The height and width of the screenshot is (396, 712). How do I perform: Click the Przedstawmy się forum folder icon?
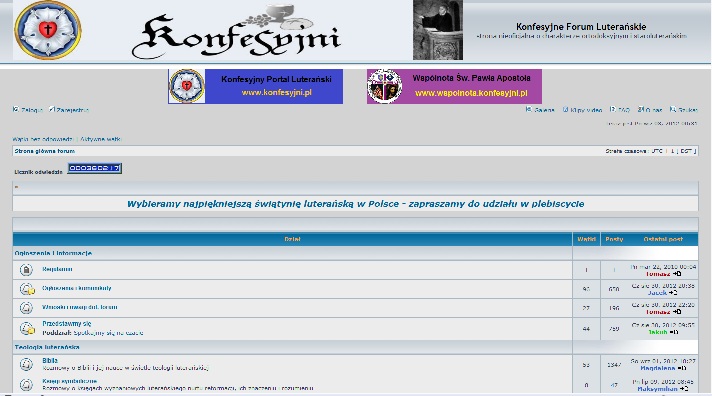click(x=27, y=328)
